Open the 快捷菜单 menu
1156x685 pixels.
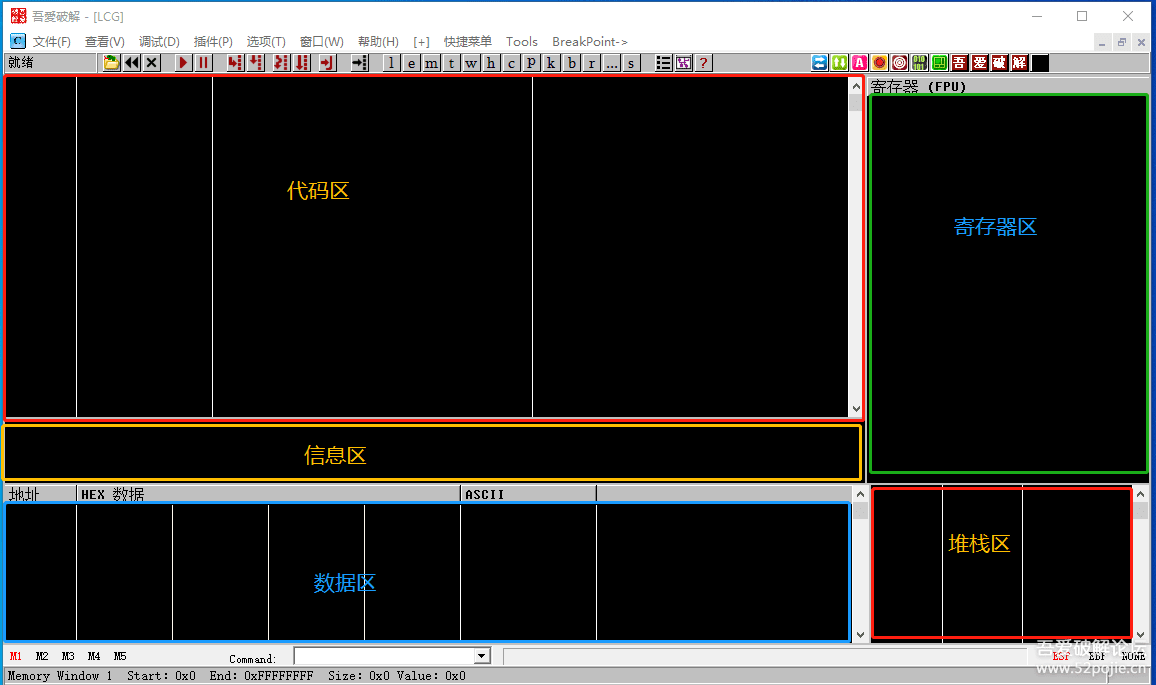click(467, 42)
